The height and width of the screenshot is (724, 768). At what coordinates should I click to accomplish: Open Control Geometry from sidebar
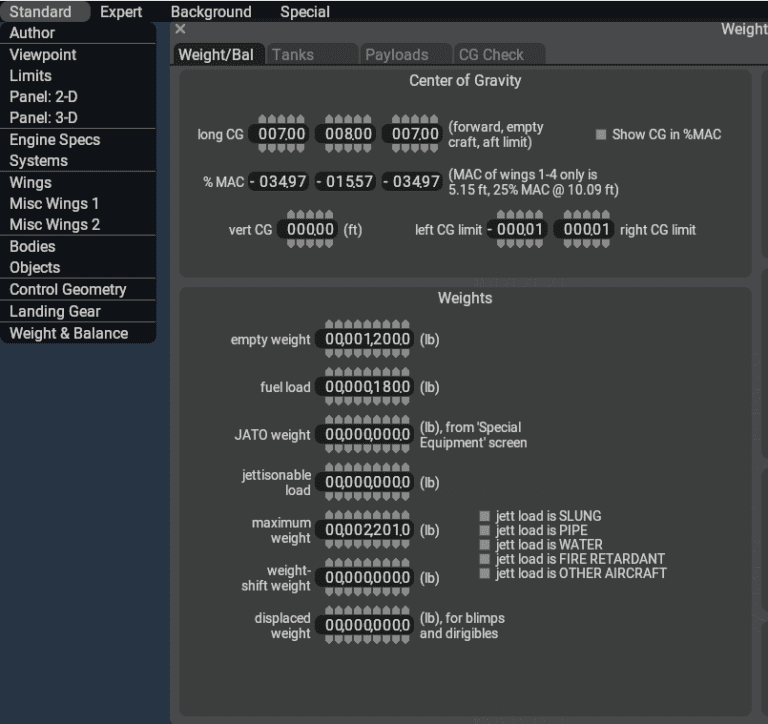click(x=68, y=289)
